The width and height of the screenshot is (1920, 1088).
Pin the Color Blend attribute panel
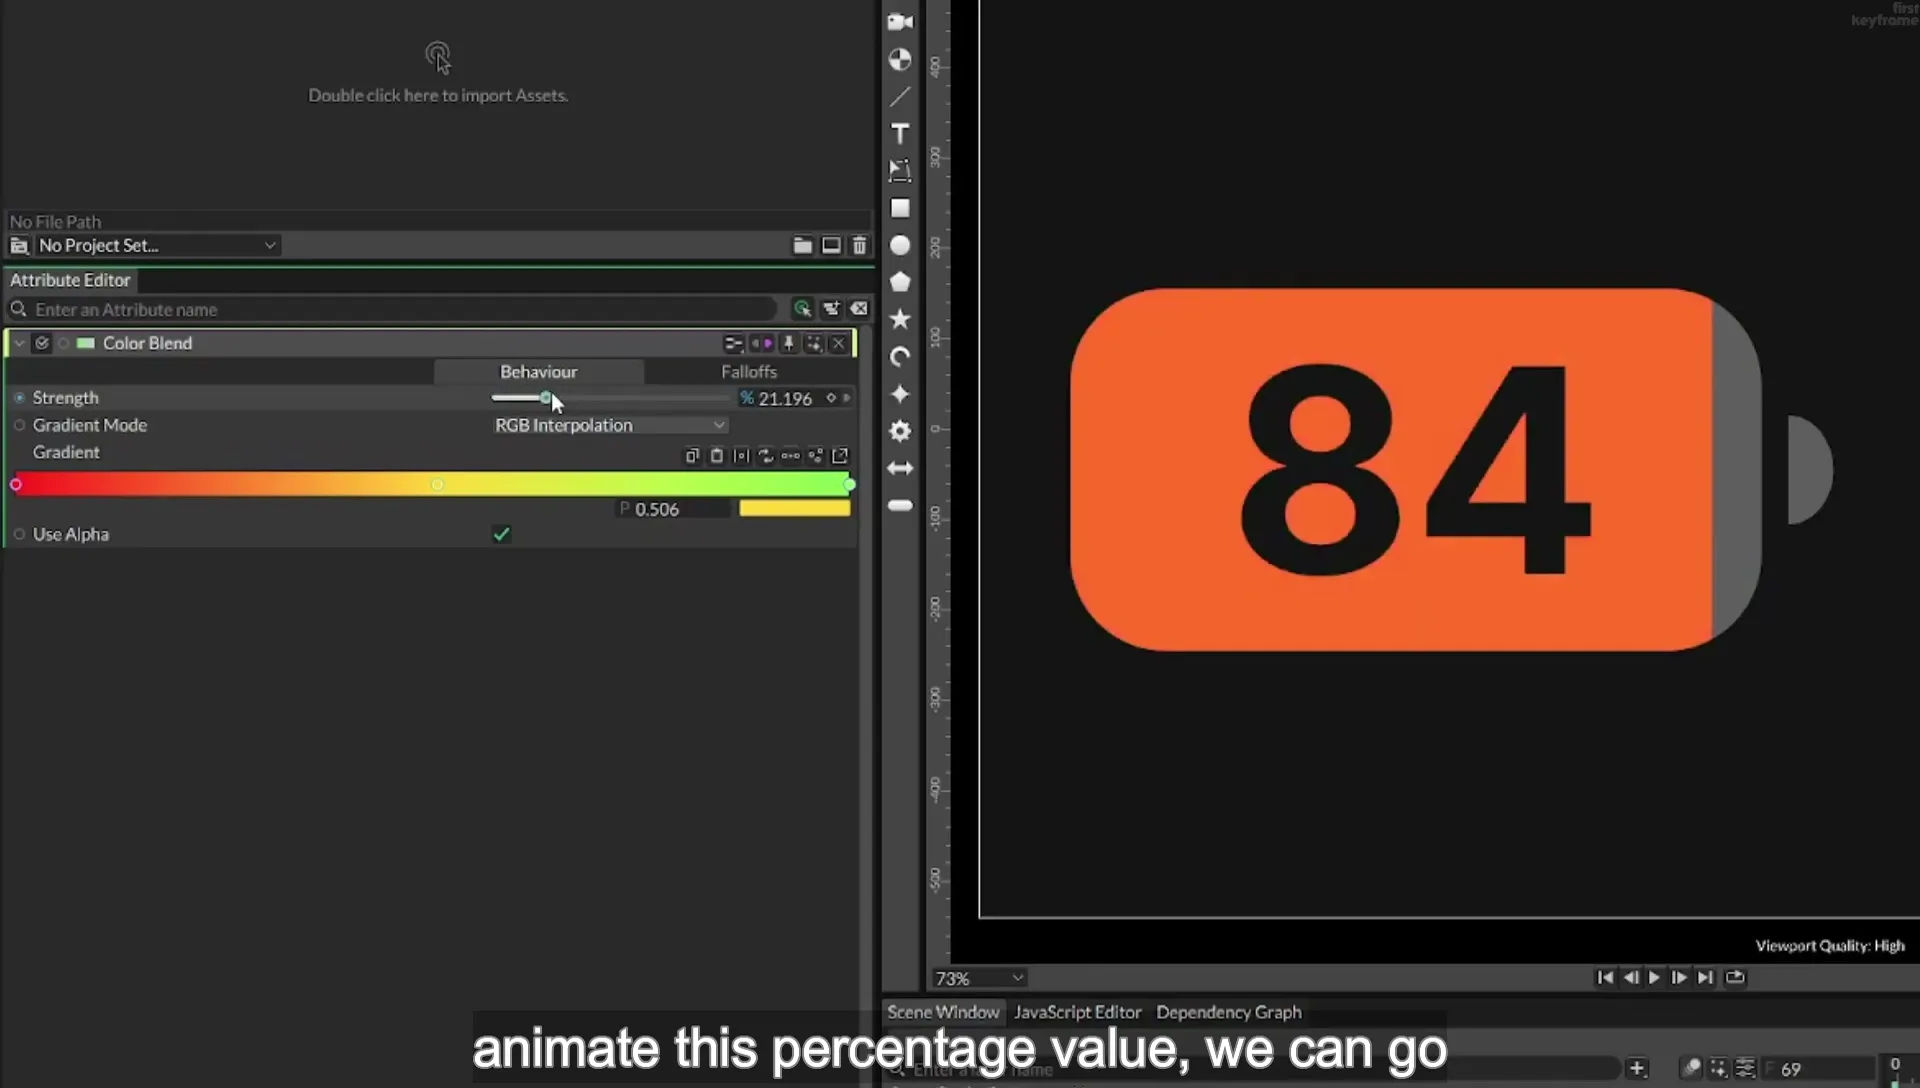(788, 343)
